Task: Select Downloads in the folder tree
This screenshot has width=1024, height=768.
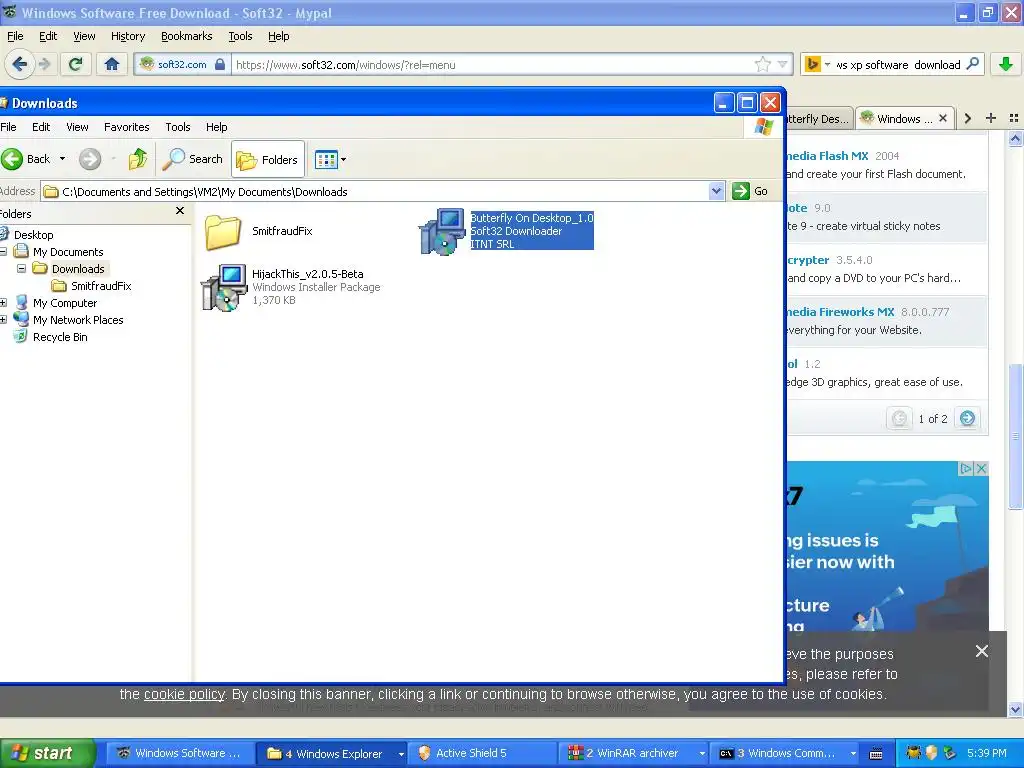Action: (78, 269)
